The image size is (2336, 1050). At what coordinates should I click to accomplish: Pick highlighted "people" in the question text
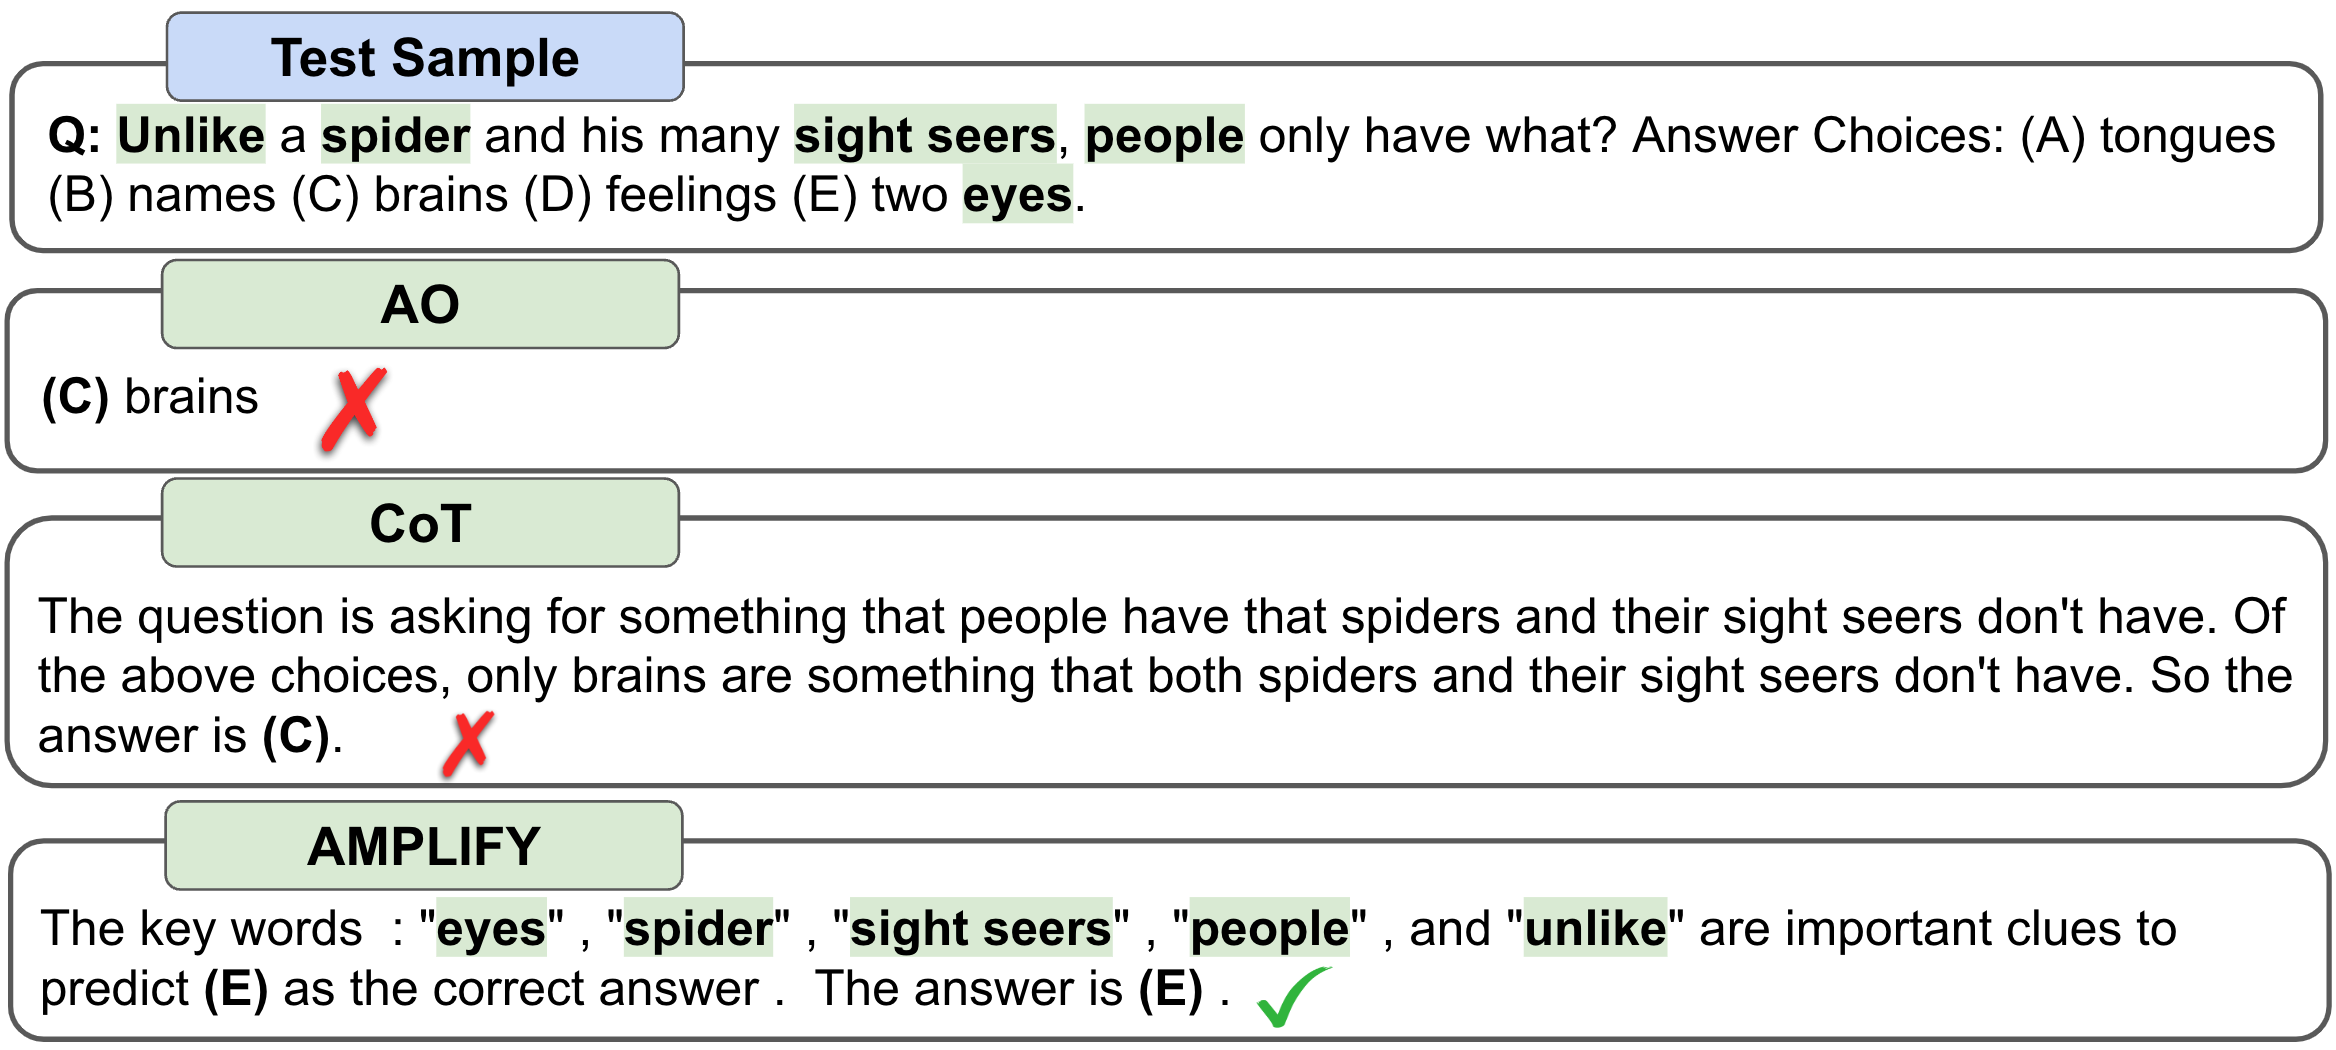(x=1164, y=135)
